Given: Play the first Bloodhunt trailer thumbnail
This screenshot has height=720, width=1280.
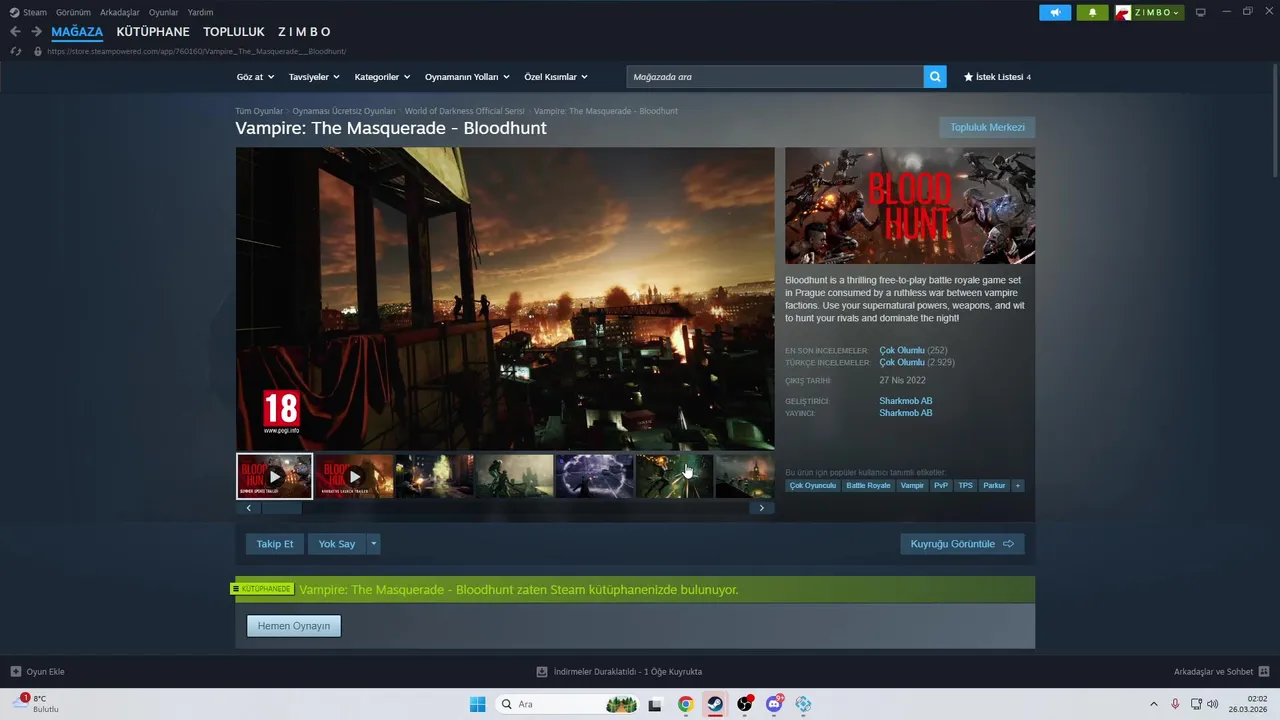Looking at the screenshot, I should tap(274, 476).
